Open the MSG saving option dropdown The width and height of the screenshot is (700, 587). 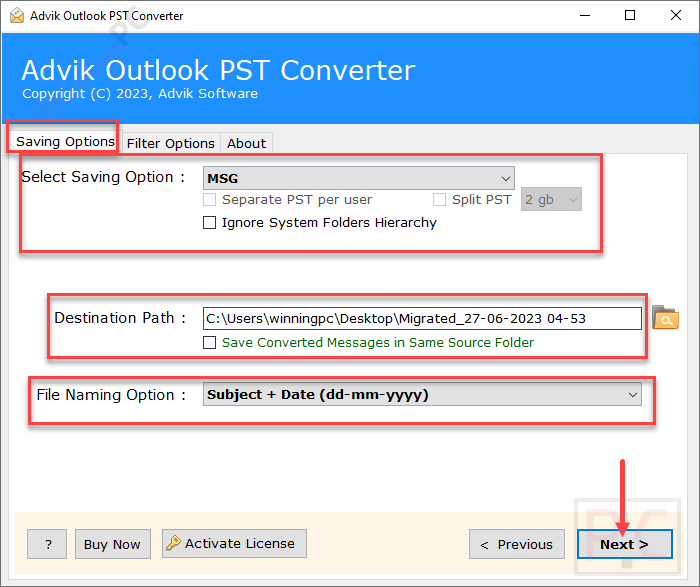pos(358,178)
